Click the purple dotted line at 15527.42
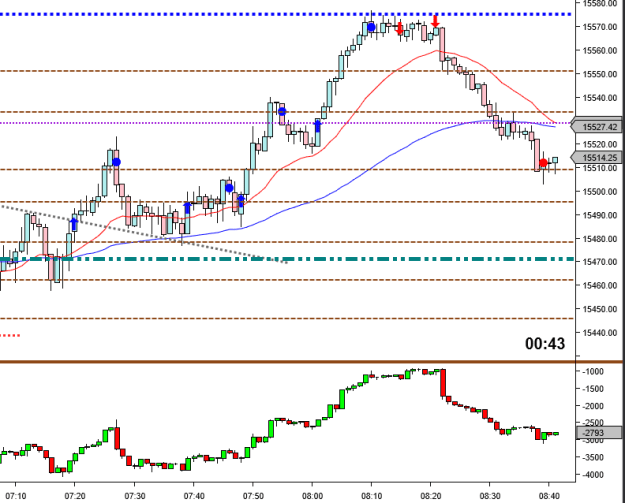 [287, 123]
